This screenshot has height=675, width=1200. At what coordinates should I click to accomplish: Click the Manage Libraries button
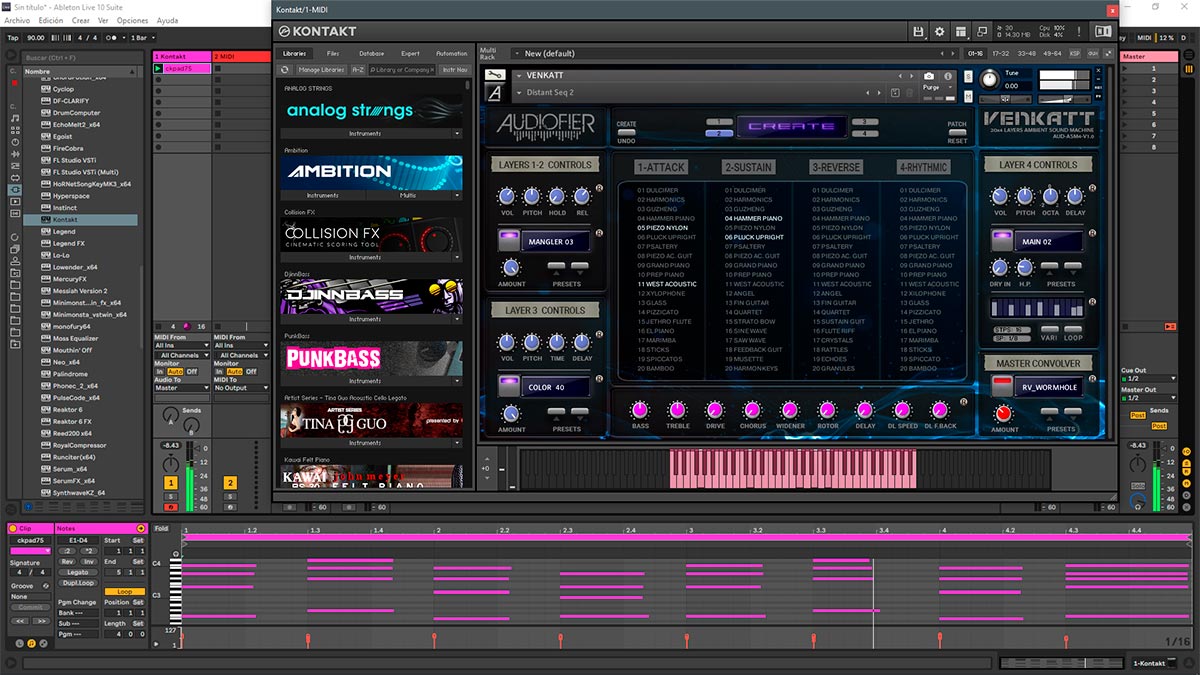(321, 70)
